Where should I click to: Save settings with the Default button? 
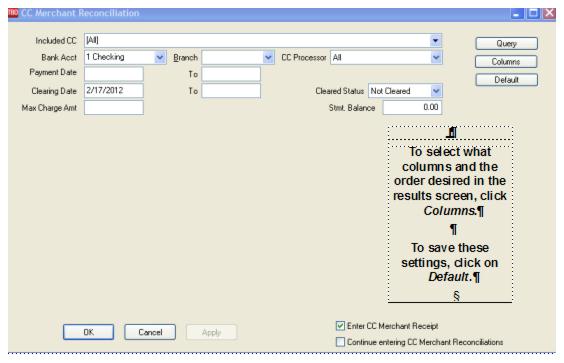[x=506, y=80]
